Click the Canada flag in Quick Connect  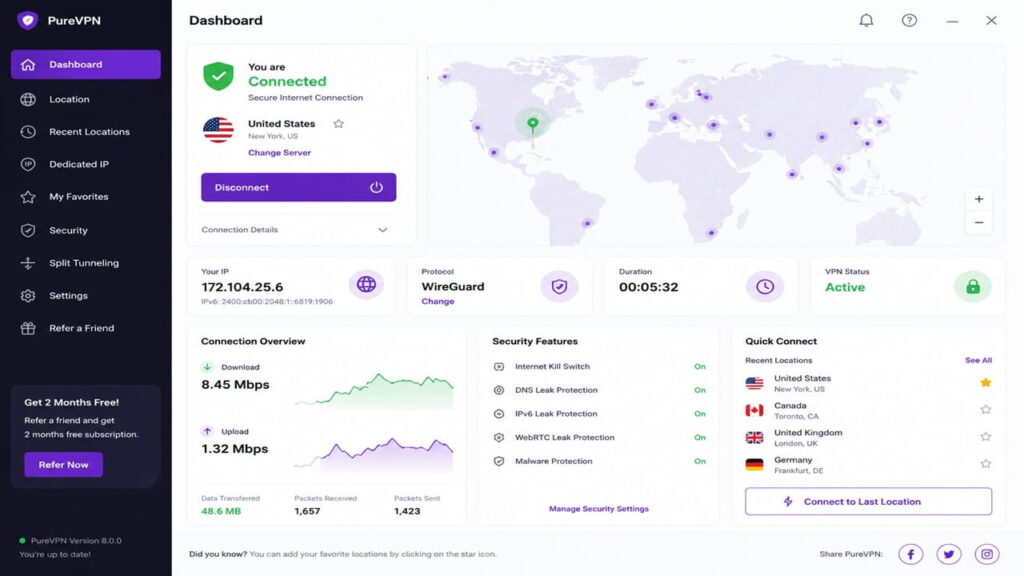[x=754, y=410]
